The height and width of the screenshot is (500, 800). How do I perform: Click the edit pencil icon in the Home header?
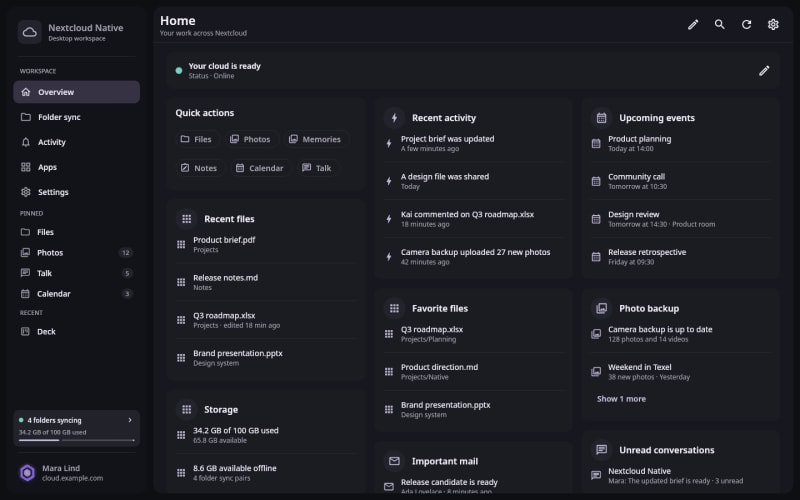[x=692, y=24]
